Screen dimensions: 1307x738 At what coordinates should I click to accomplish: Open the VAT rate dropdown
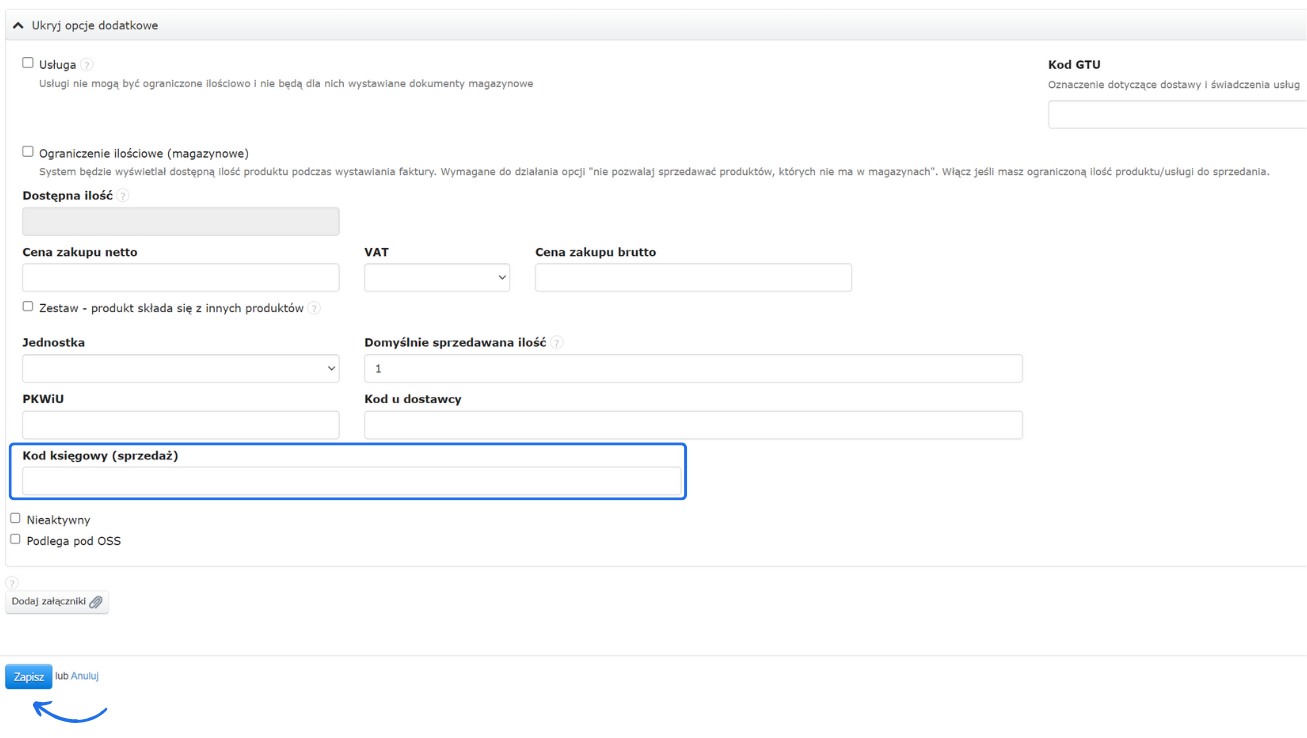point(437,278)
